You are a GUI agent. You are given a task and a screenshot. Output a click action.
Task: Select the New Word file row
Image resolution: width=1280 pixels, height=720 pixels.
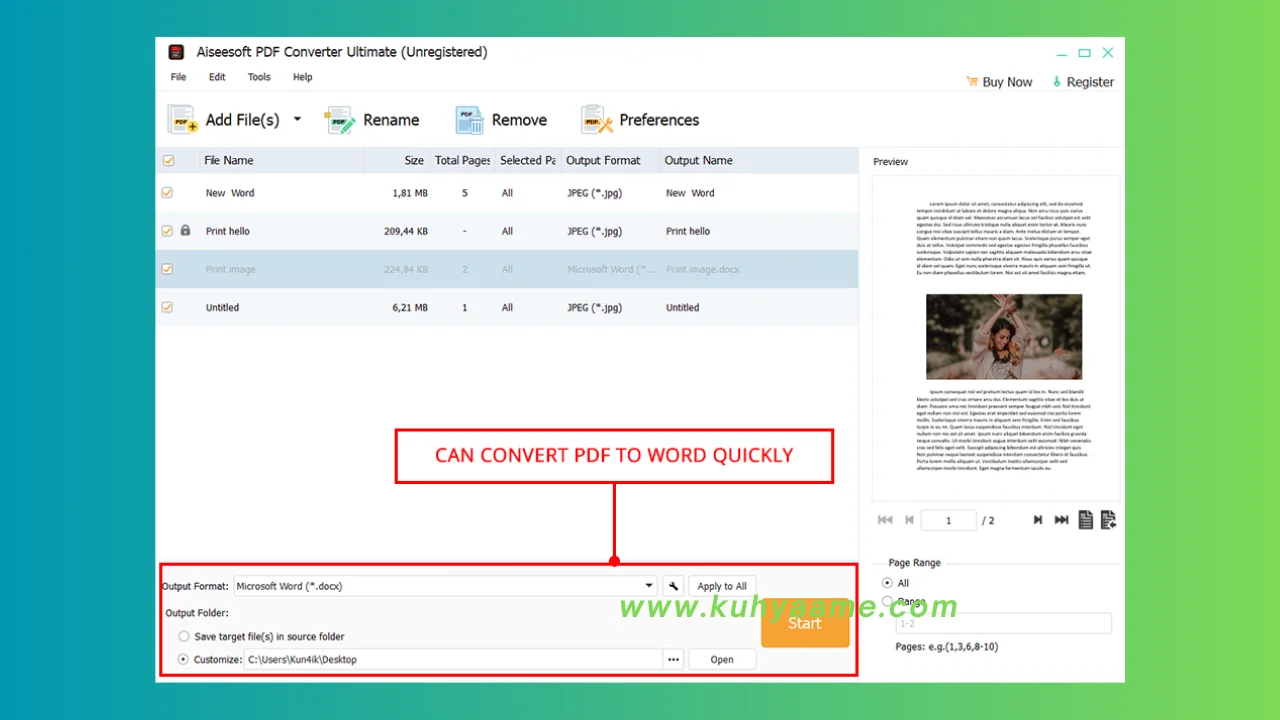click(507, 193)
